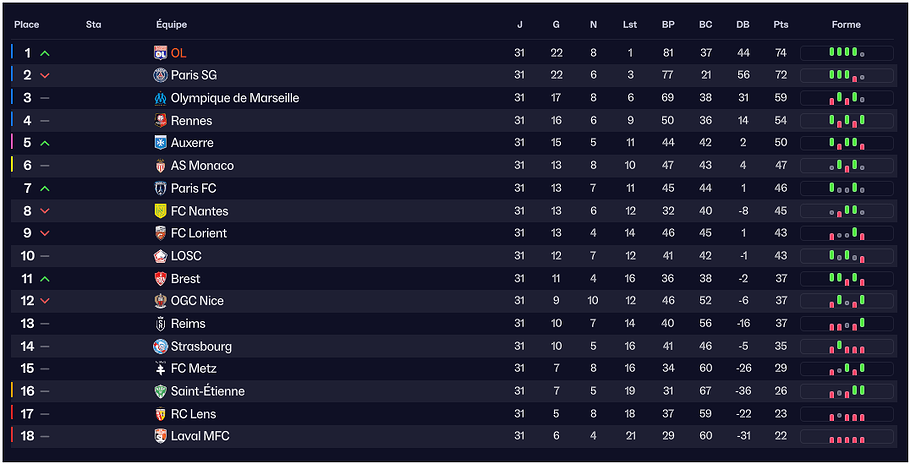
Task: Click the Forme column header
Action: 846,24
